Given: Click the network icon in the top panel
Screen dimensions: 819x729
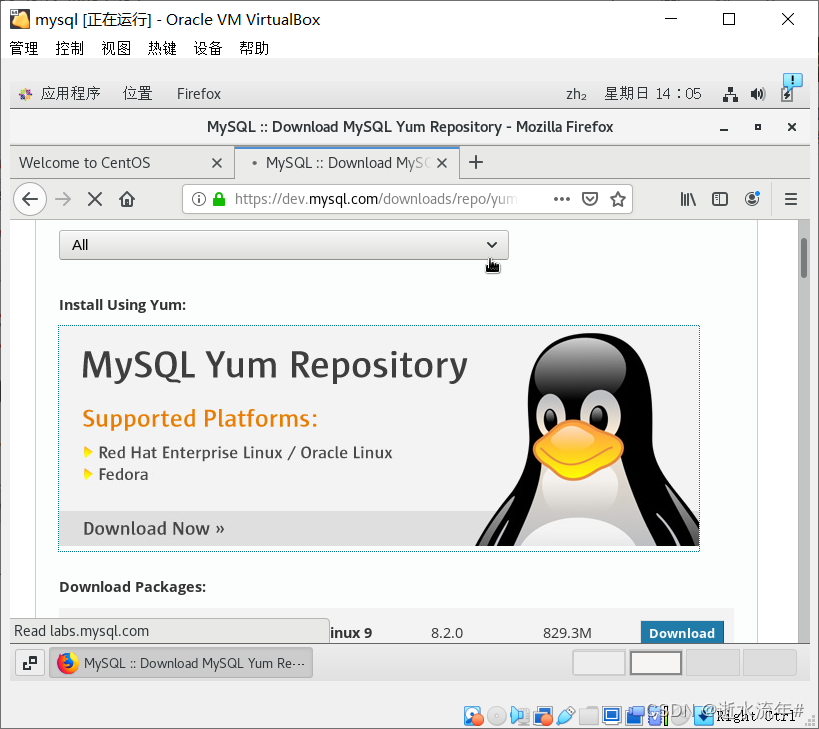Looking at the screenshot, I should [x=729, y=94].
